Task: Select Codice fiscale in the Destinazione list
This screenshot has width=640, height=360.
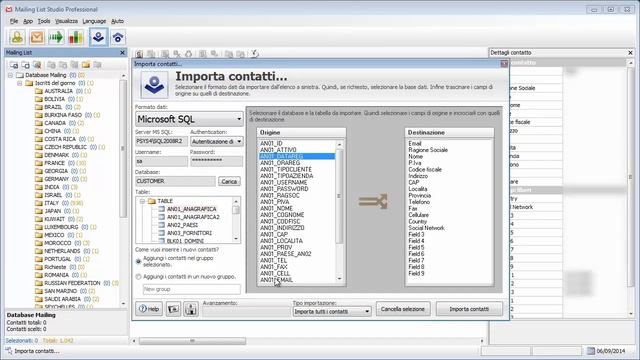Action: 425,169
